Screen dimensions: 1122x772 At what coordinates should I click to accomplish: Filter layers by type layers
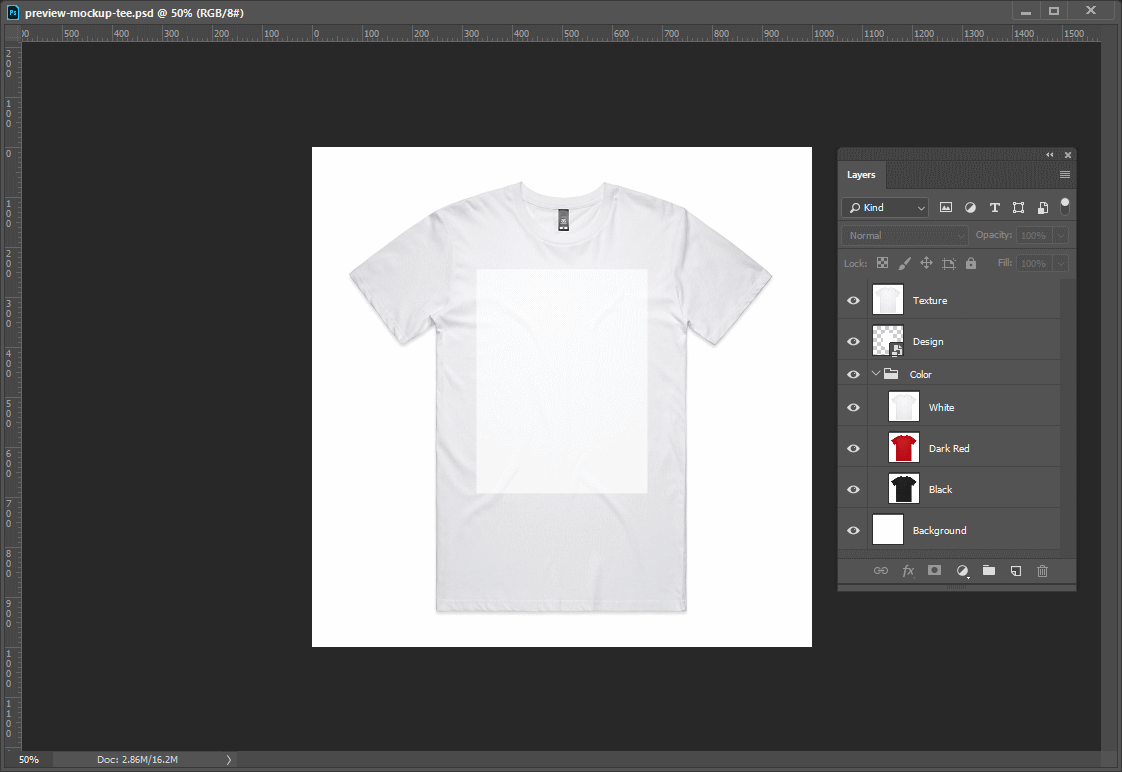pyautogui.click(x=994, y=207)
